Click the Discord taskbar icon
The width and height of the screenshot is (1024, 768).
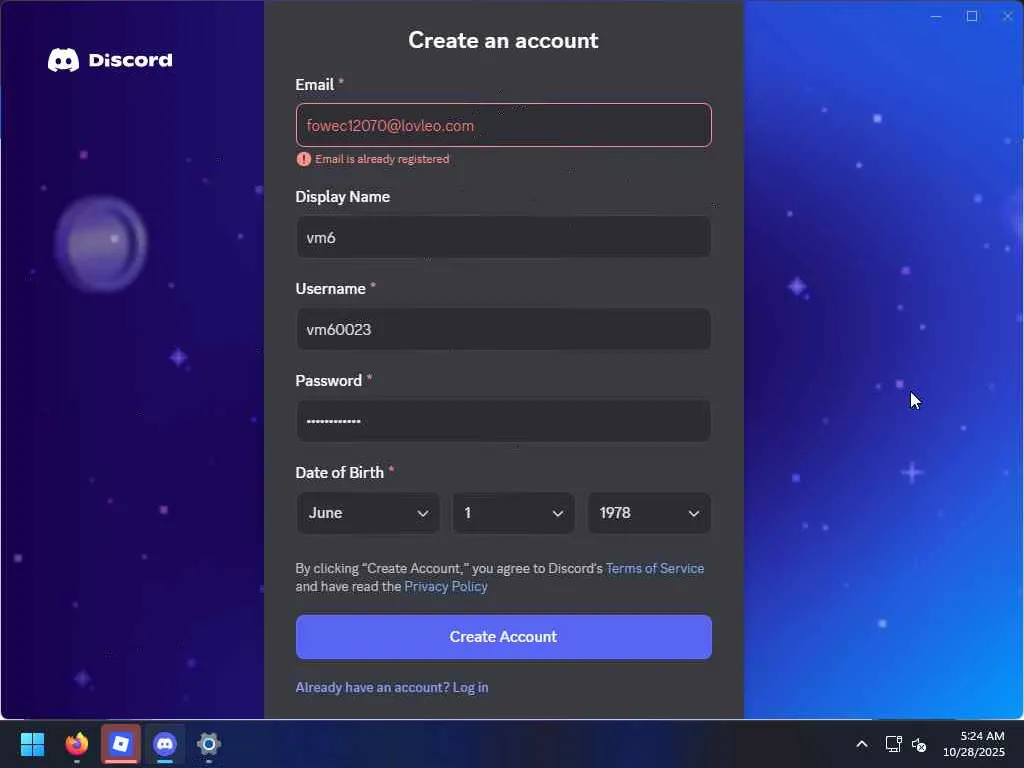pos(165,744)
